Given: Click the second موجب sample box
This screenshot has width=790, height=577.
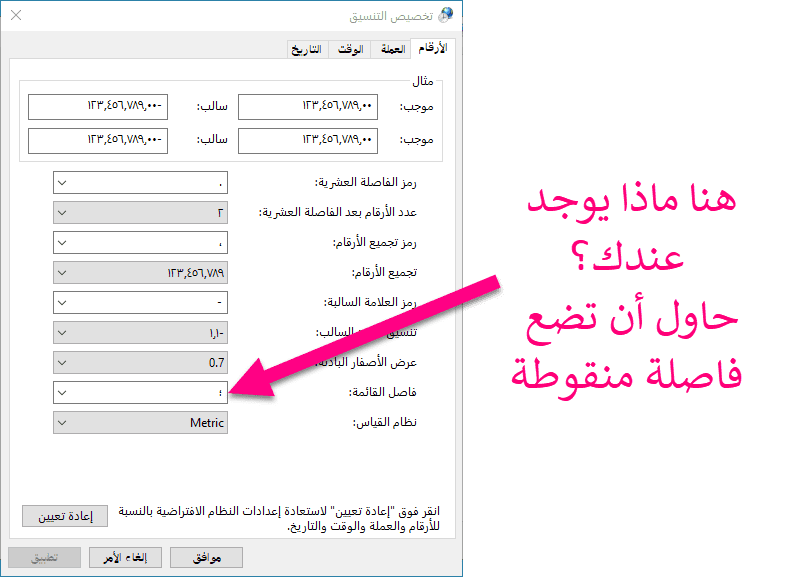Looking at the screenshot, I should click(308, 141).
